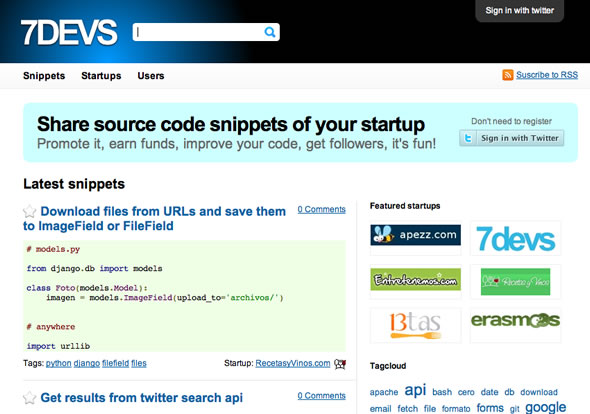
Task: Click the orange RSS feed icon
Action: click(508, 75)
